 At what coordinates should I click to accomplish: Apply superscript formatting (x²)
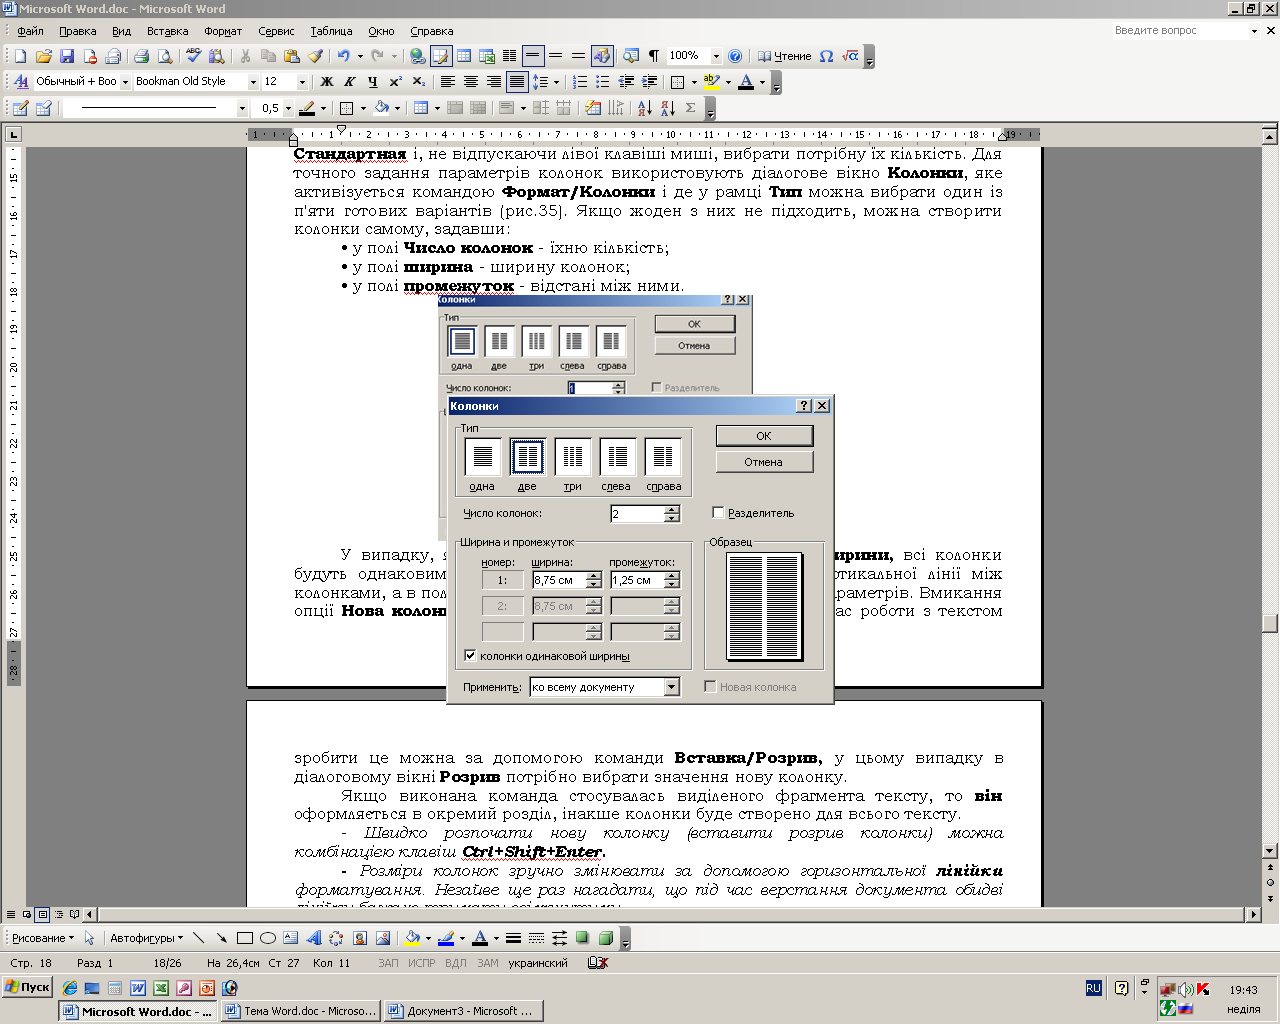(396, 82)
